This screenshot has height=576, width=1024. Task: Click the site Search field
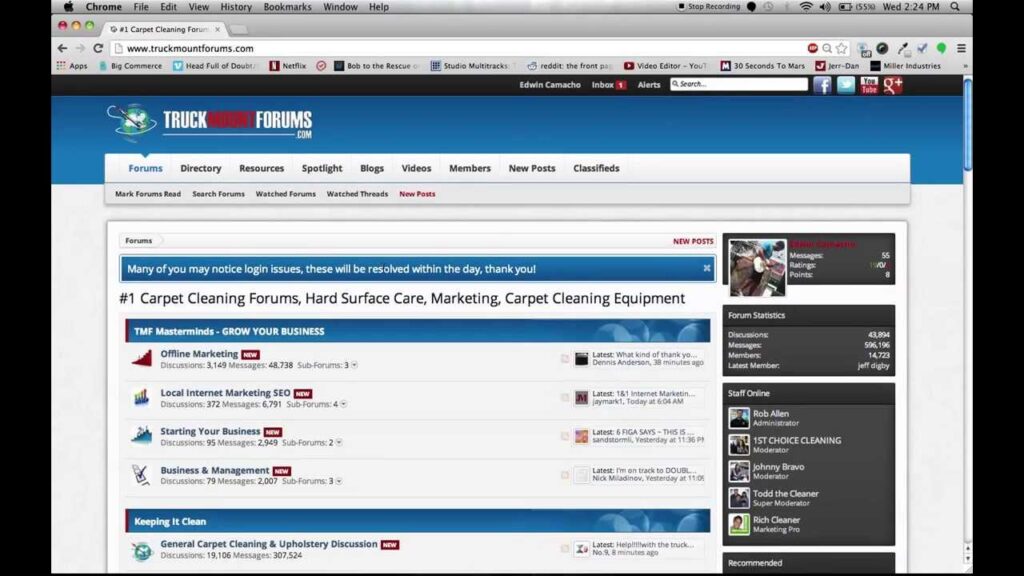tap(739, 84)
